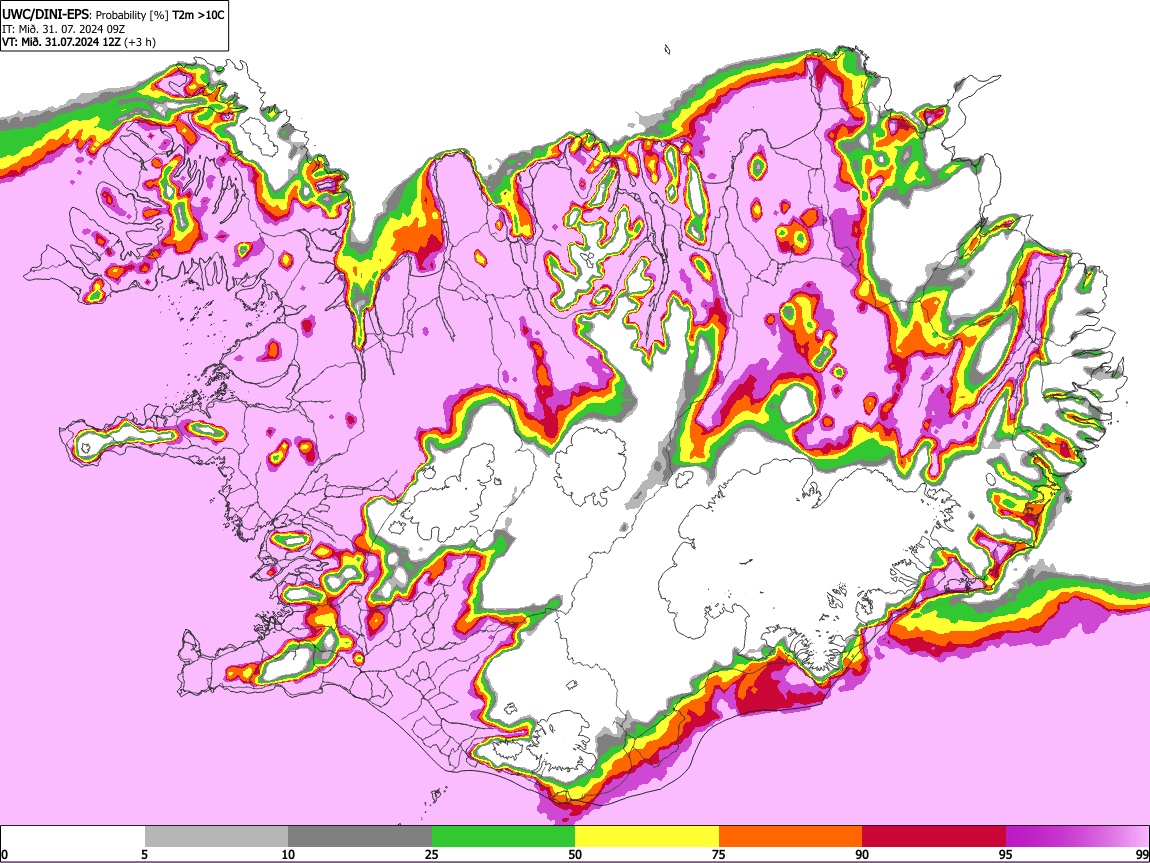Click the legend label '99'

(x=1142, y=854)
